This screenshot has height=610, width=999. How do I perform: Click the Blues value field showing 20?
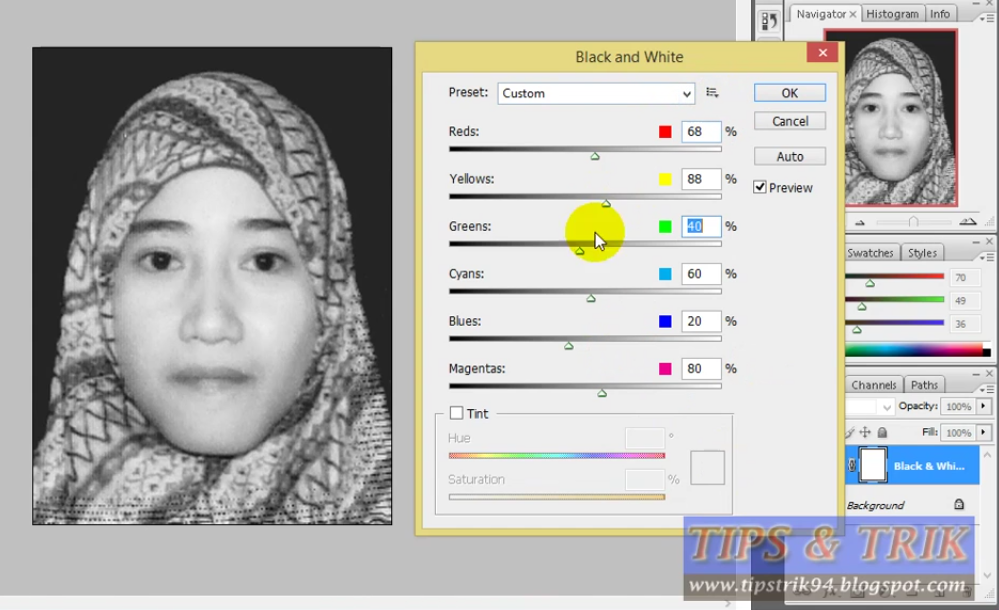pyautogui.click(x=701, y=321)
